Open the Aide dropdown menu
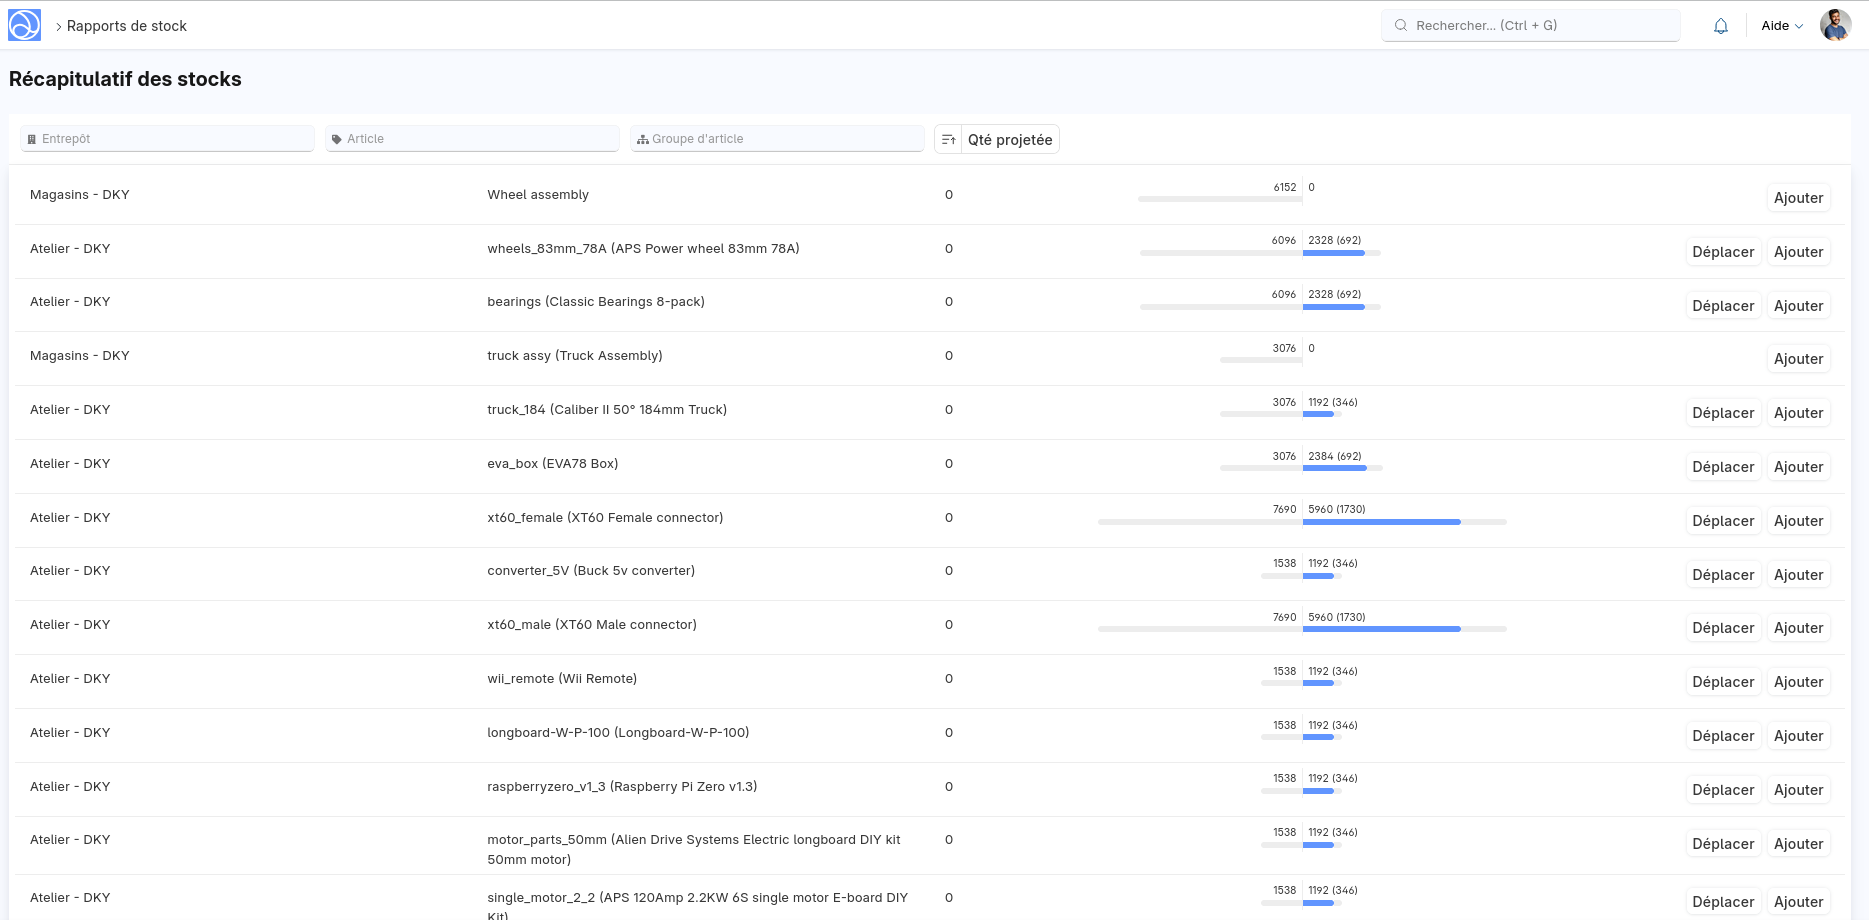This screenshot has height=920, width=1869. coord(1782,26)
